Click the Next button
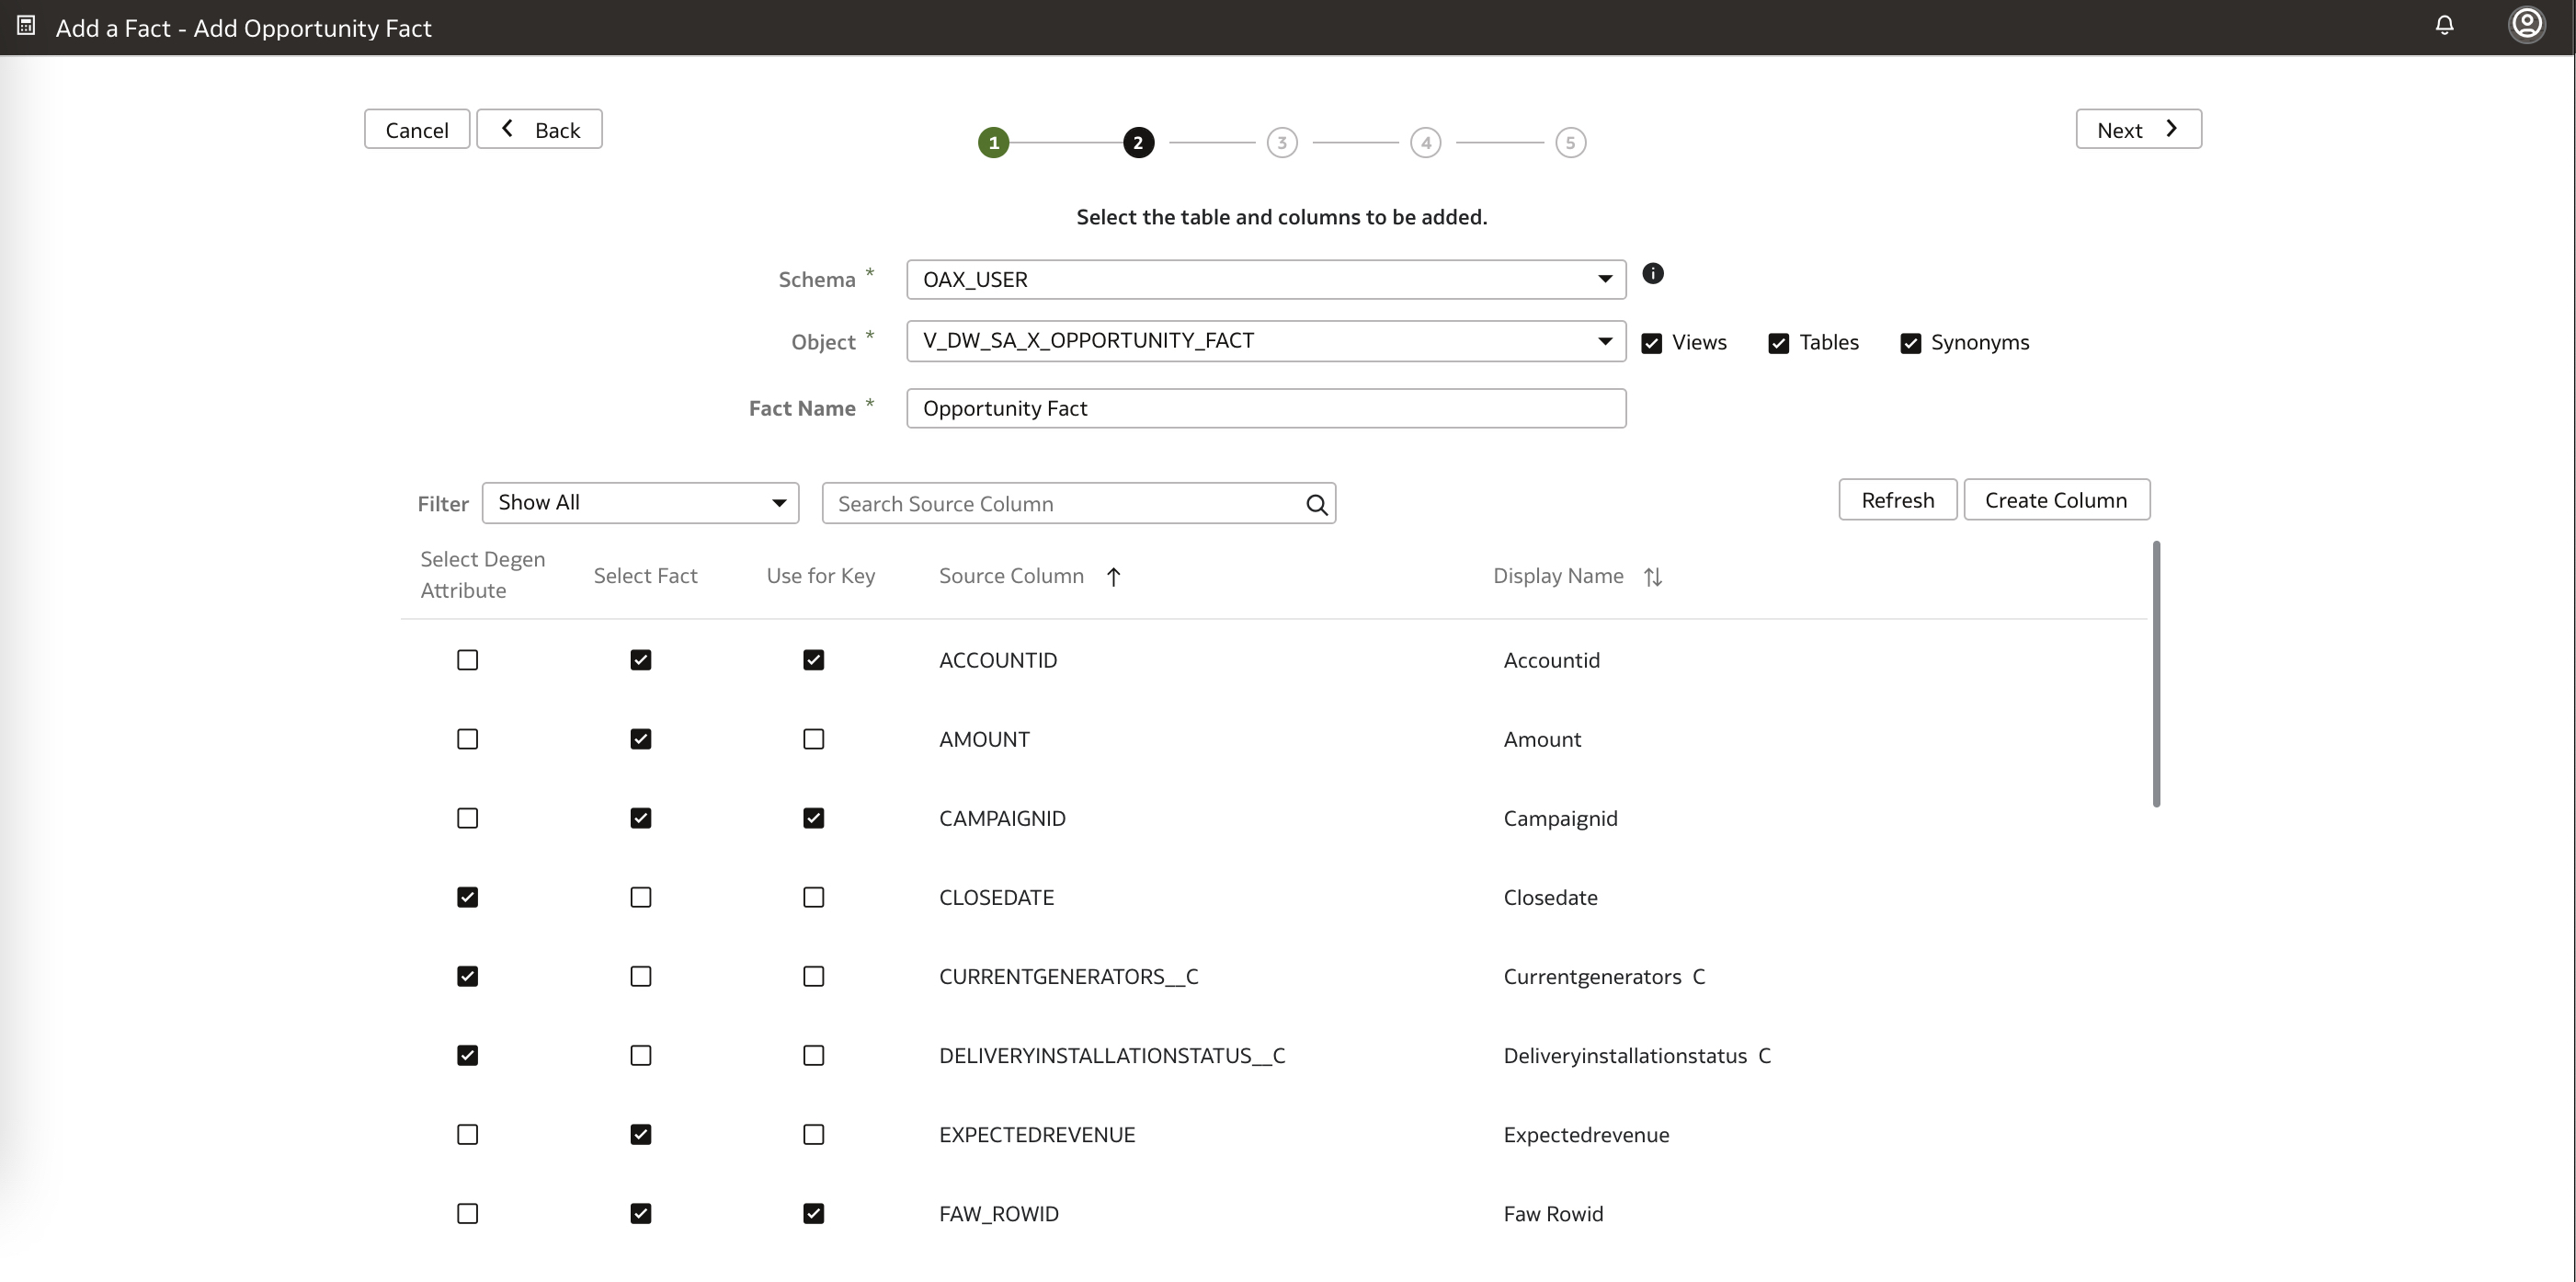The width and height of the screenshot is (2576, 1282). (2137, 128)
